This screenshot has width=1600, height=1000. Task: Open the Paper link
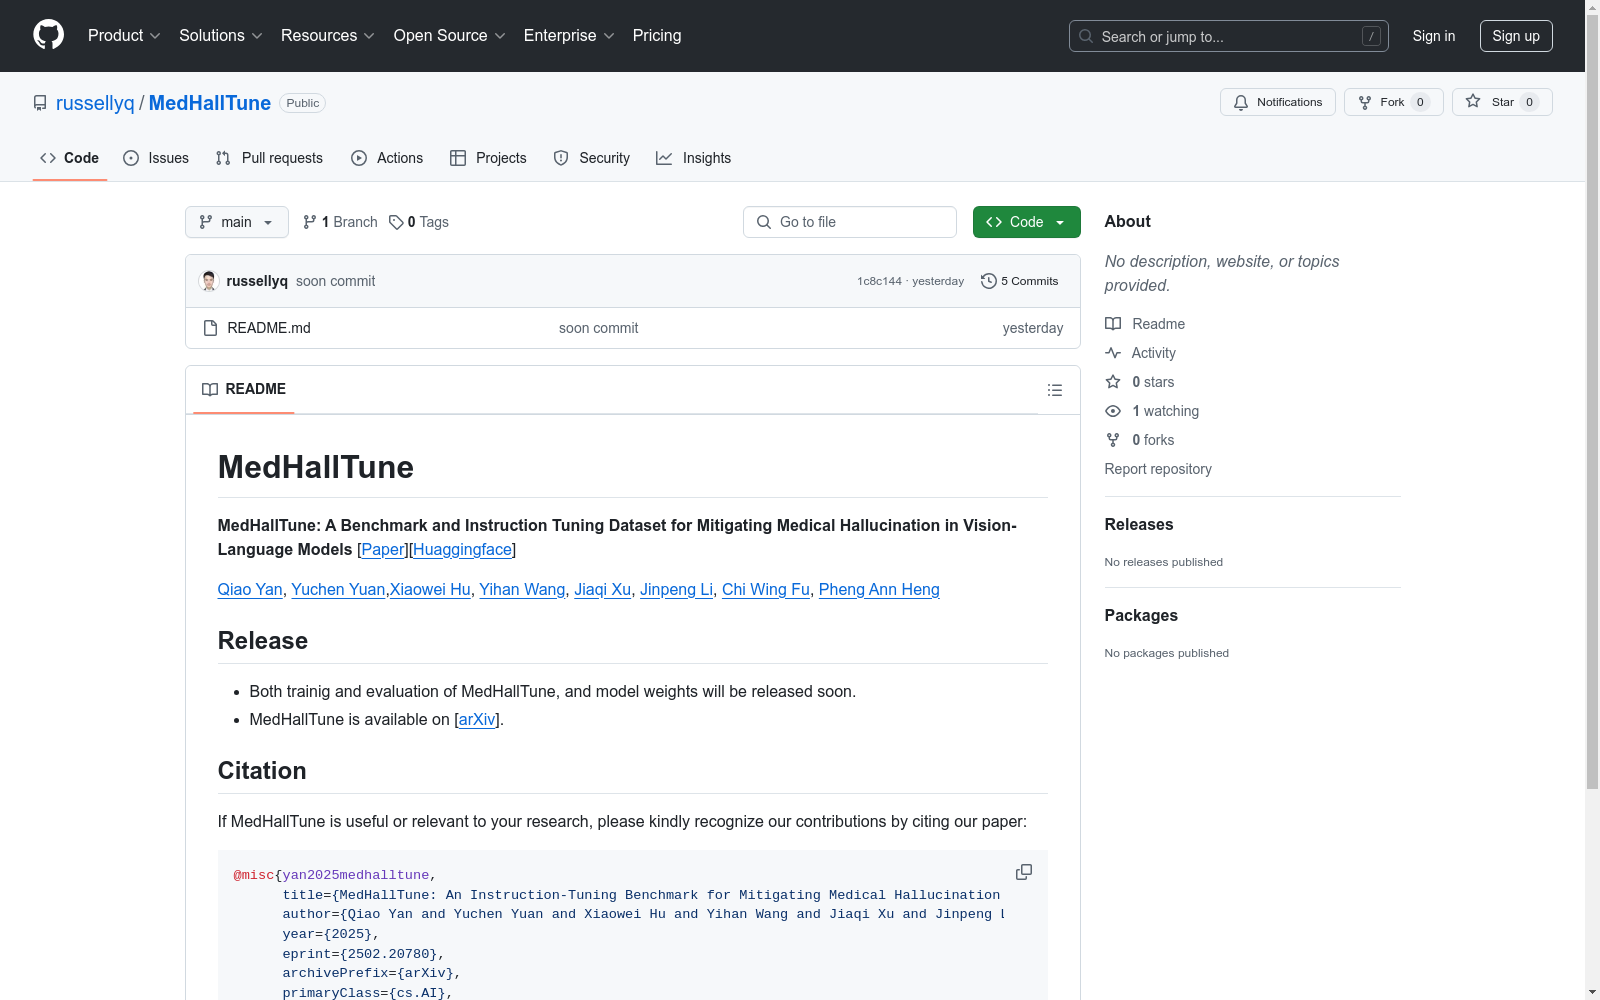[x=383, y=549]
